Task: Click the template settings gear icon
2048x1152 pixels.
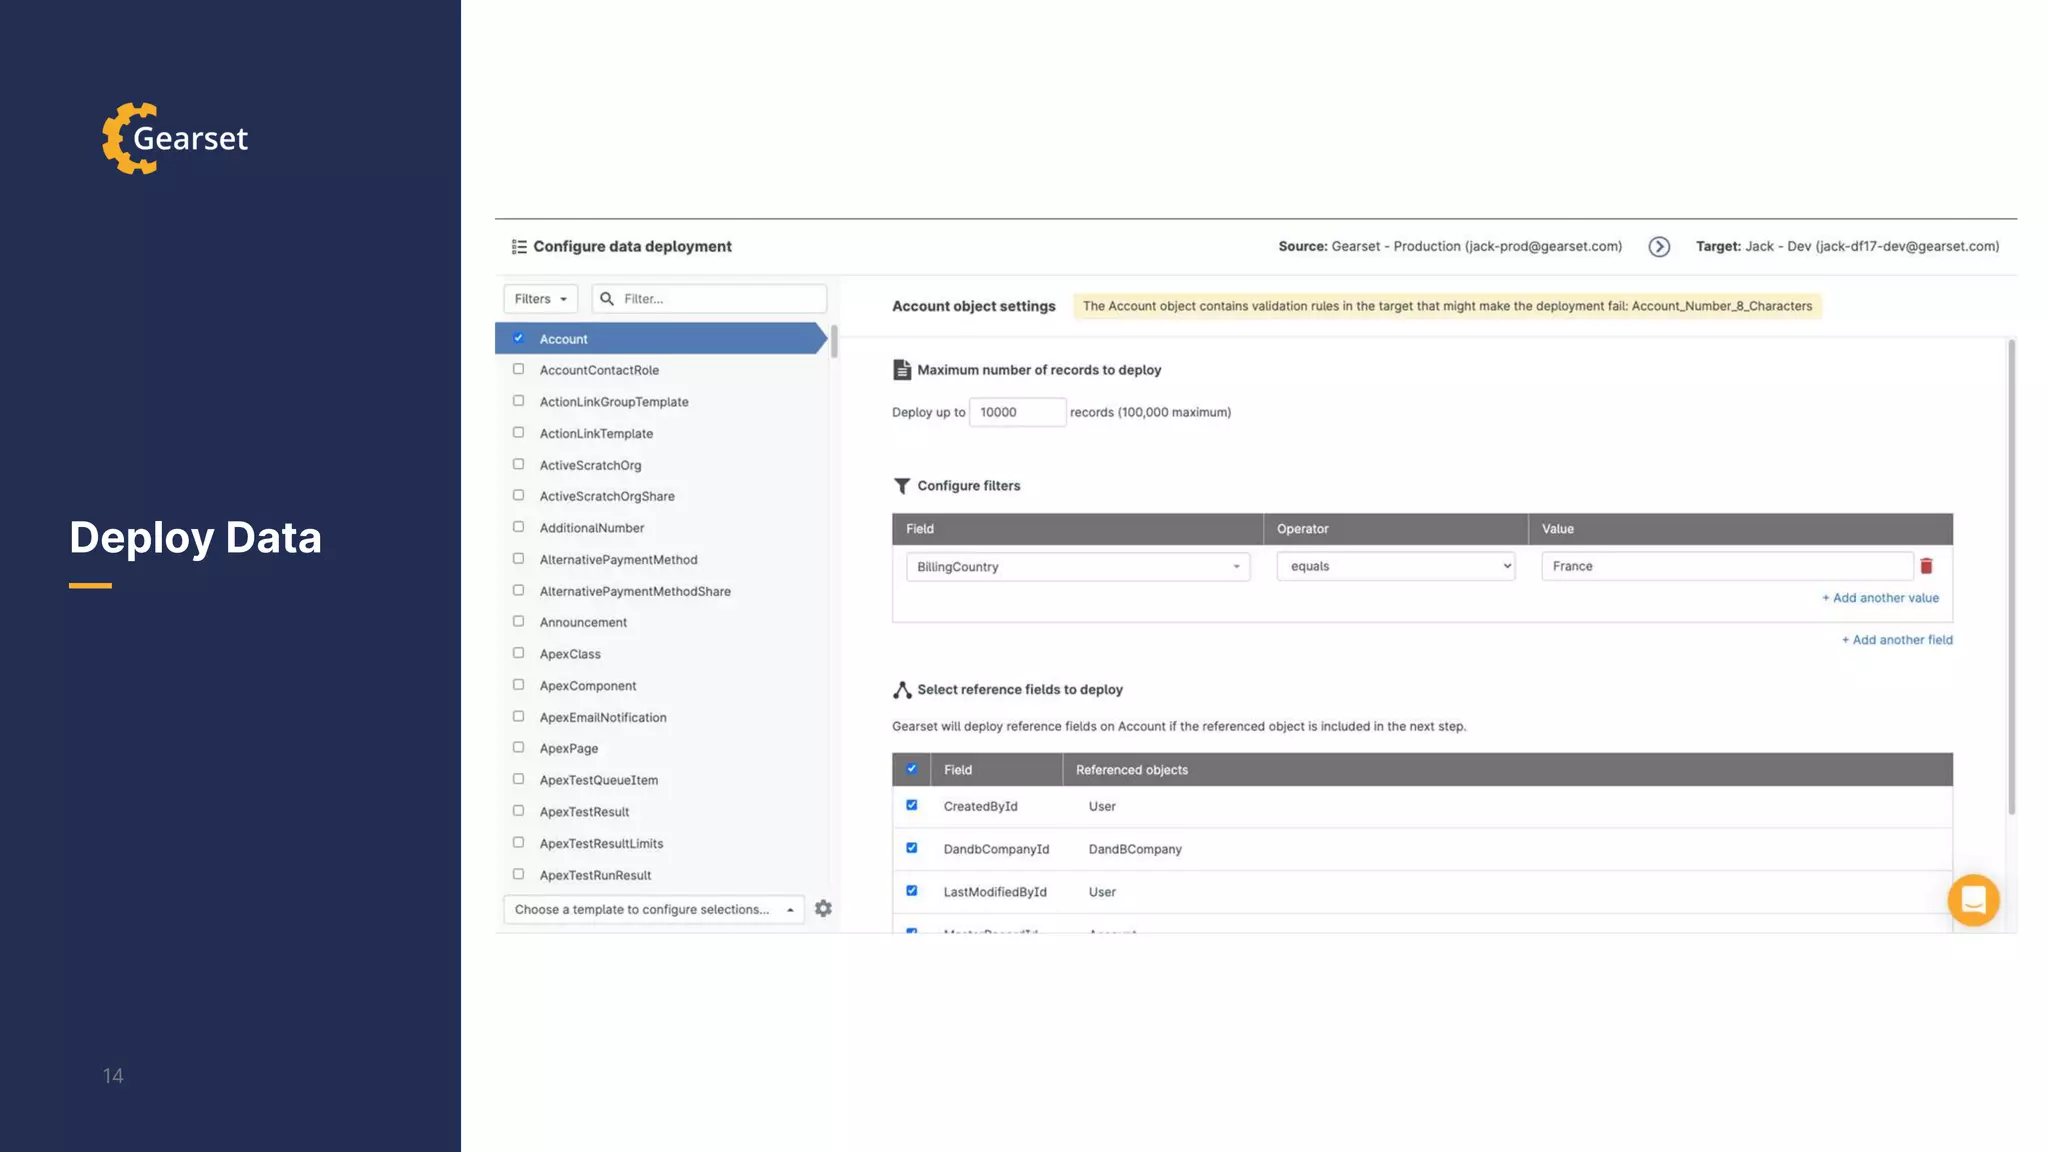Action: coord(823,909)
